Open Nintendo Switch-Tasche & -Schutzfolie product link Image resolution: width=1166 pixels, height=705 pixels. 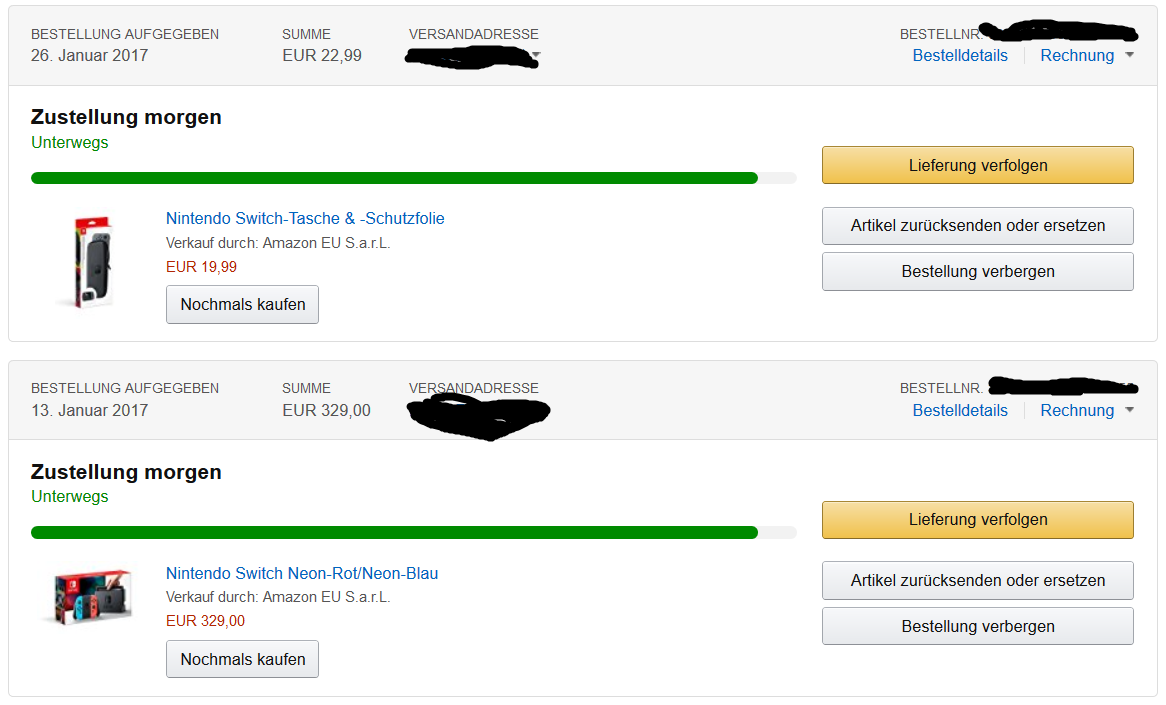pyautogui.click(x=305, y=219)
